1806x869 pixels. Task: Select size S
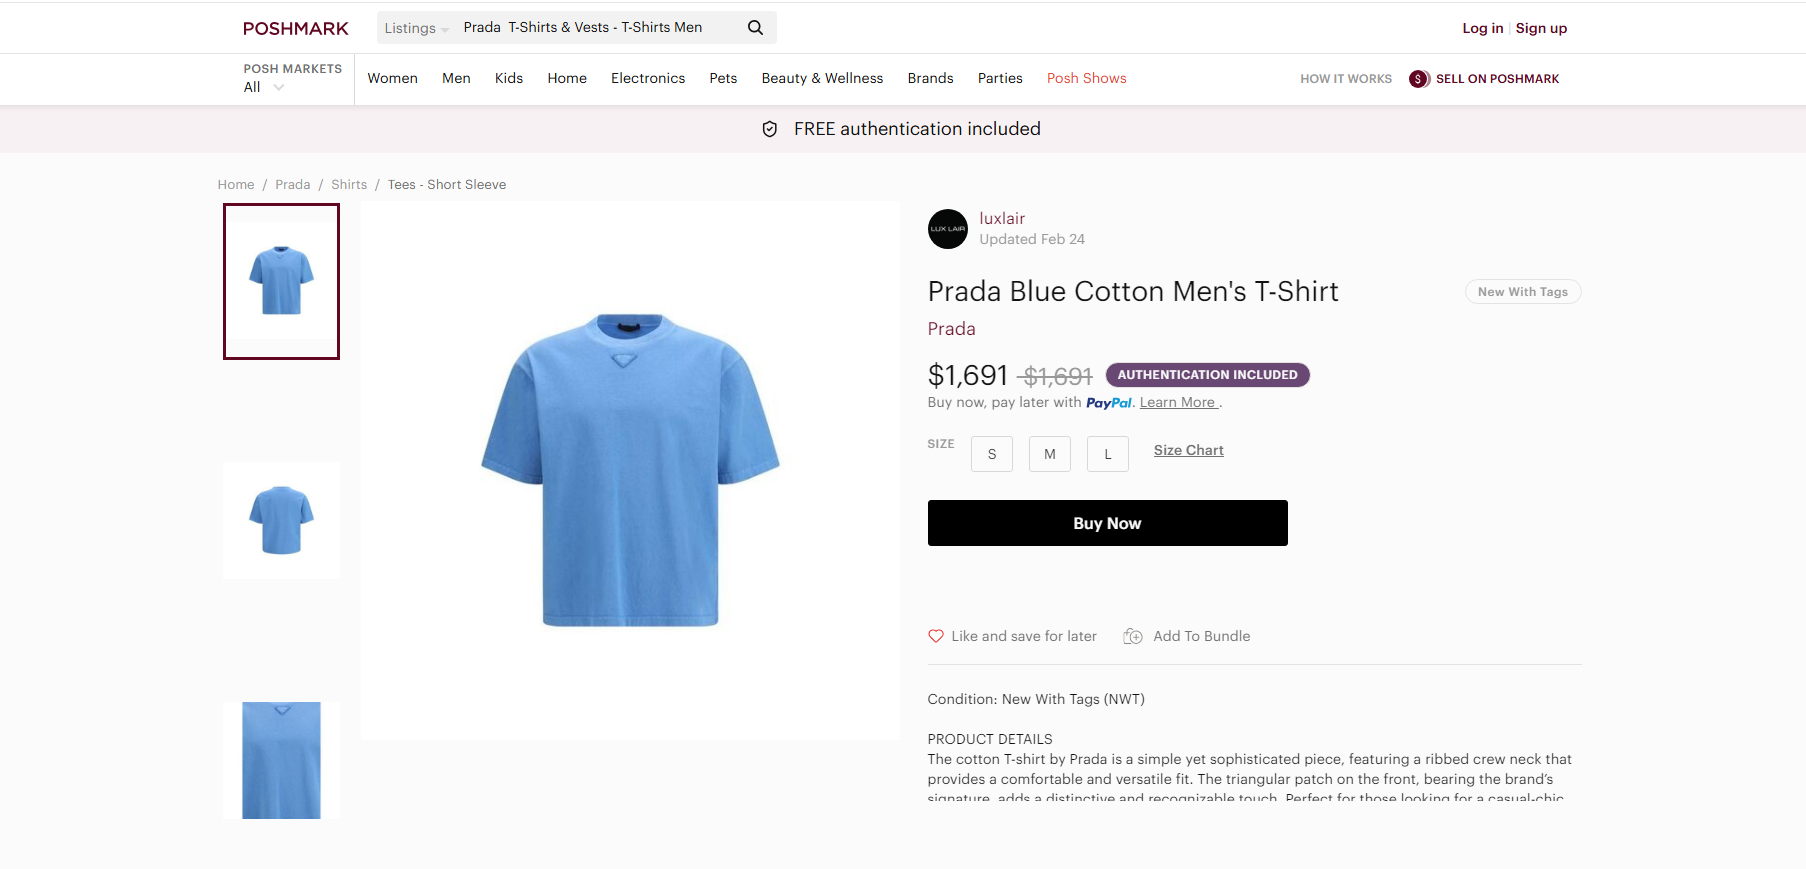pyautogui.click(x=991, y=454)
